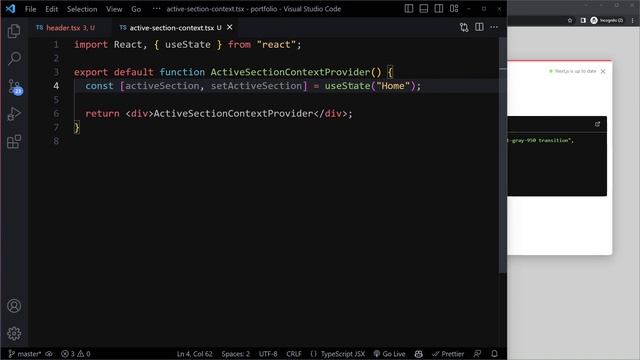
Task: Open in editor icon in browser code panel
Action: pos(597,124)
